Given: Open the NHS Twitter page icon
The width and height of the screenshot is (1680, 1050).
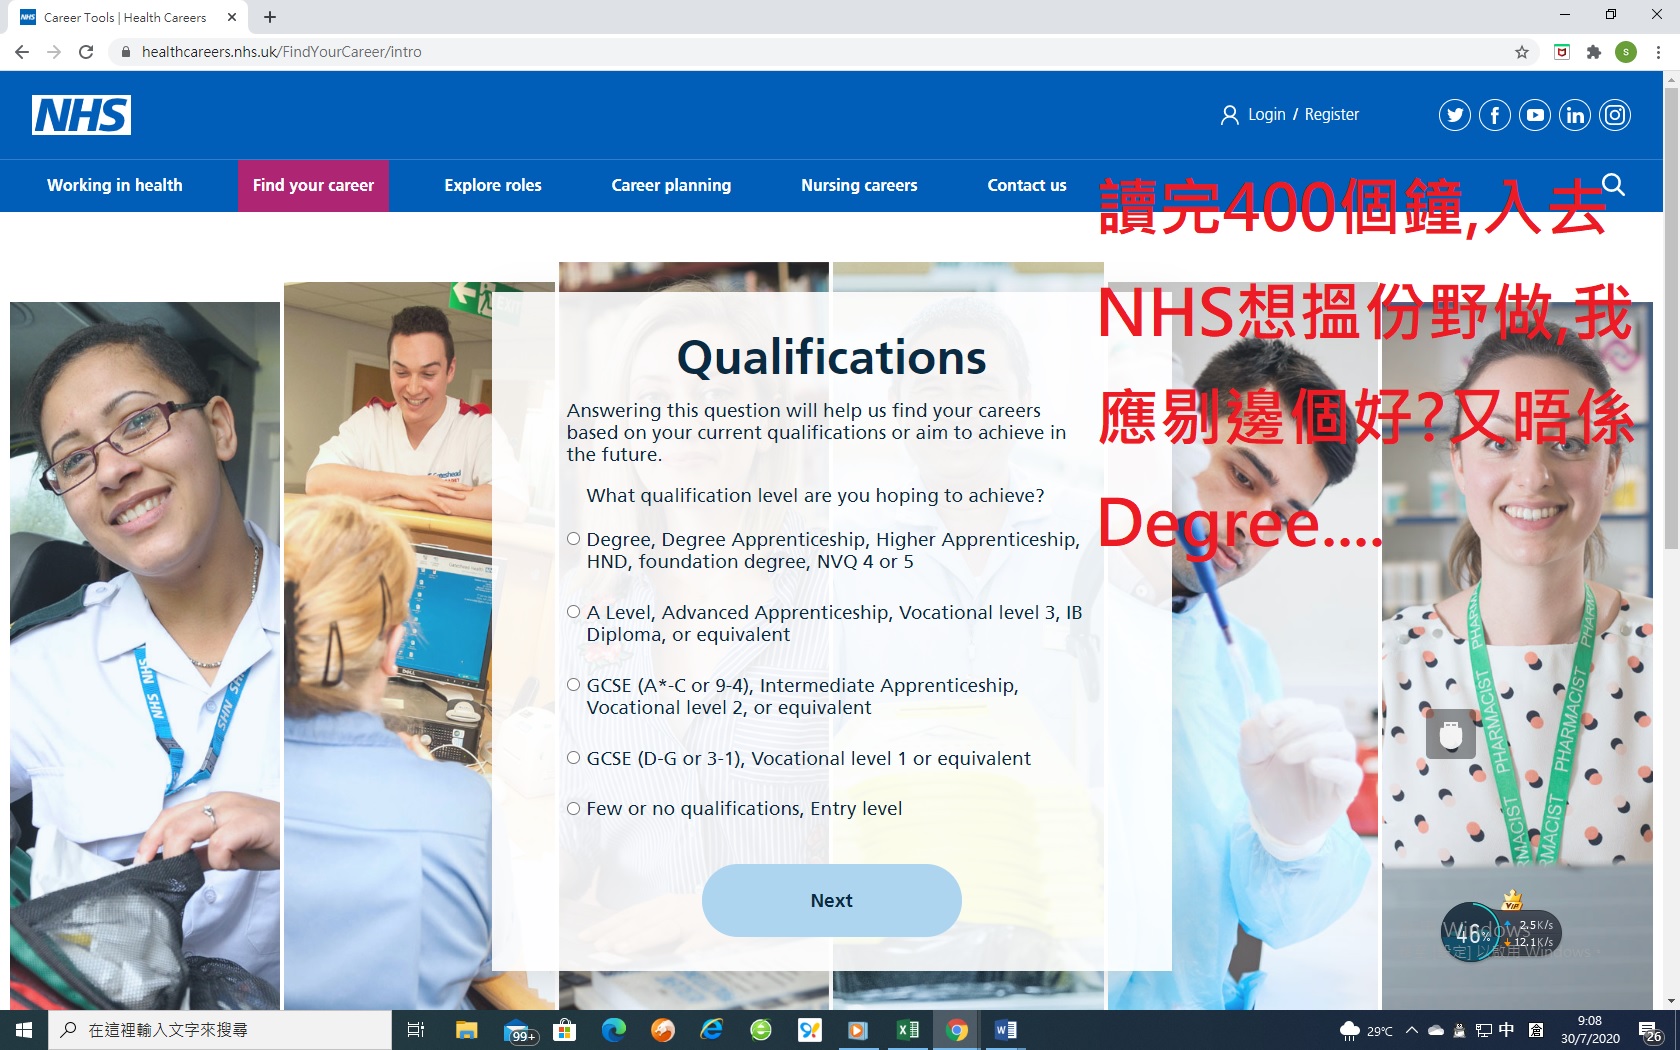Looking at the screenshot, I should point(1454,115).
